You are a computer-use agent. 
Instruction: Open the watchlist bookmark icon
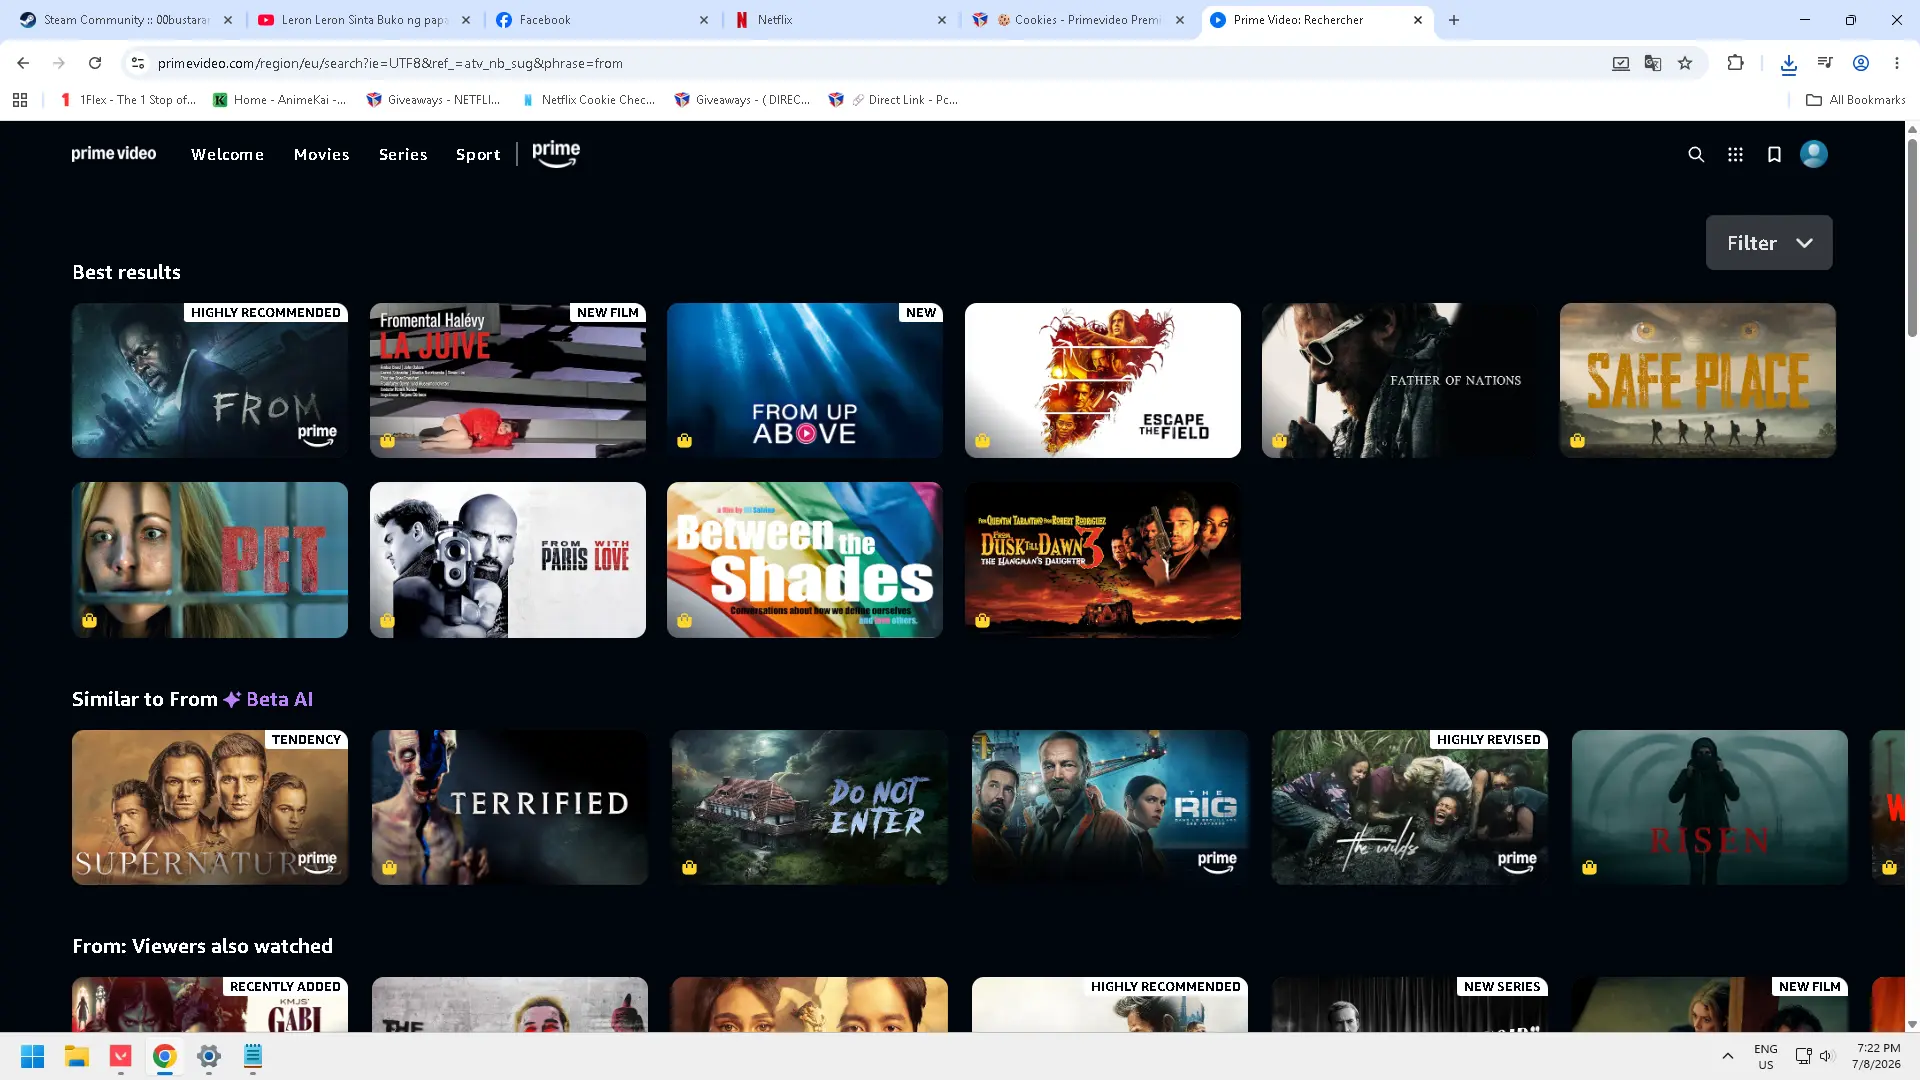(1774, 154)
